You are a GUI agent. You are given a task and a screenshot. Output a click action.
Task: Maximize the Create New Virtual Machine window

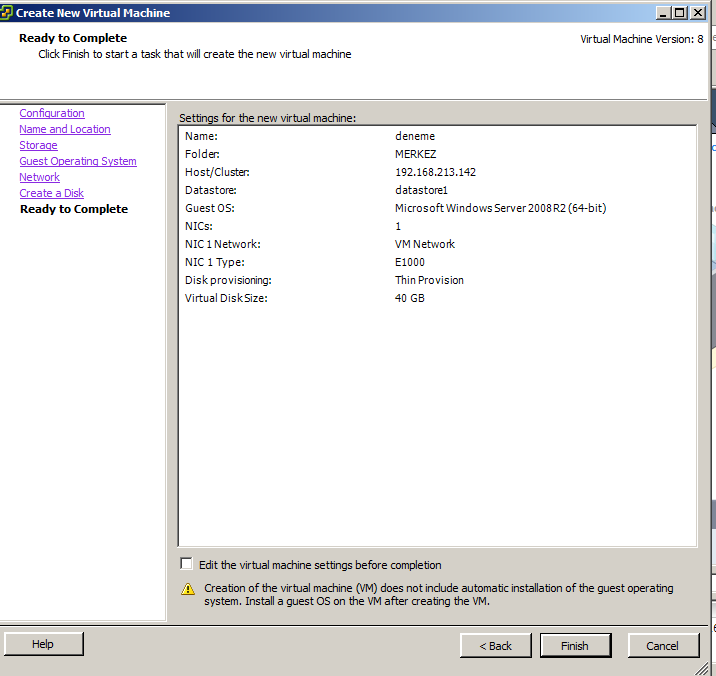pos(680,13)
